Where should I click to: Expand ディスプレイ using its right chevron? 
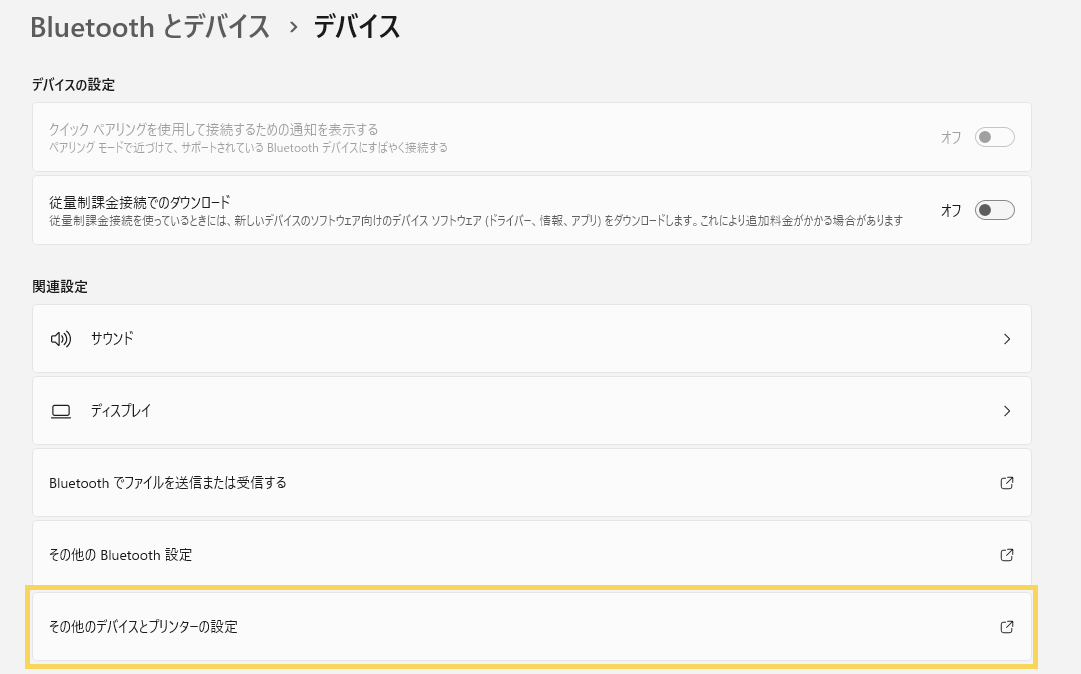tap(1007, 411)
